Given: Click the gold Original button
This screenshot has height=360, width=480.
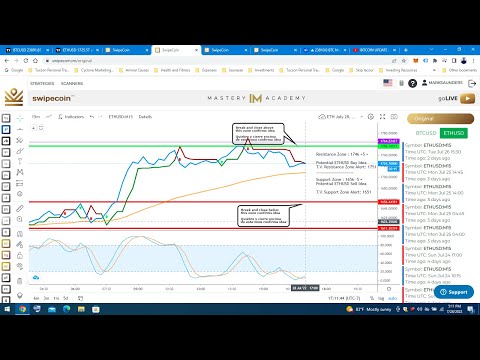Looking at the screenshot, I should [440, 119].
